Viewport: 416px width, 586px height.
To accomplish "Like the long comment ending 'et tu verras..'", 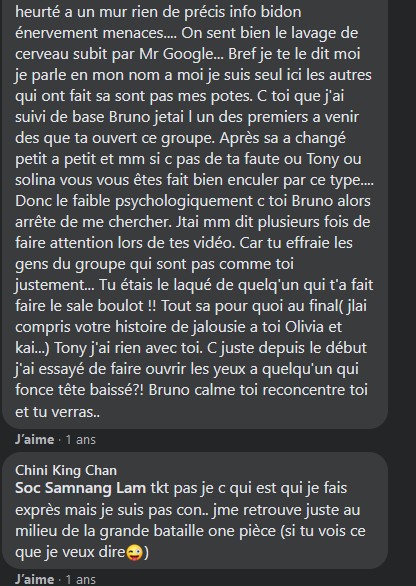I will click(35, 440).
